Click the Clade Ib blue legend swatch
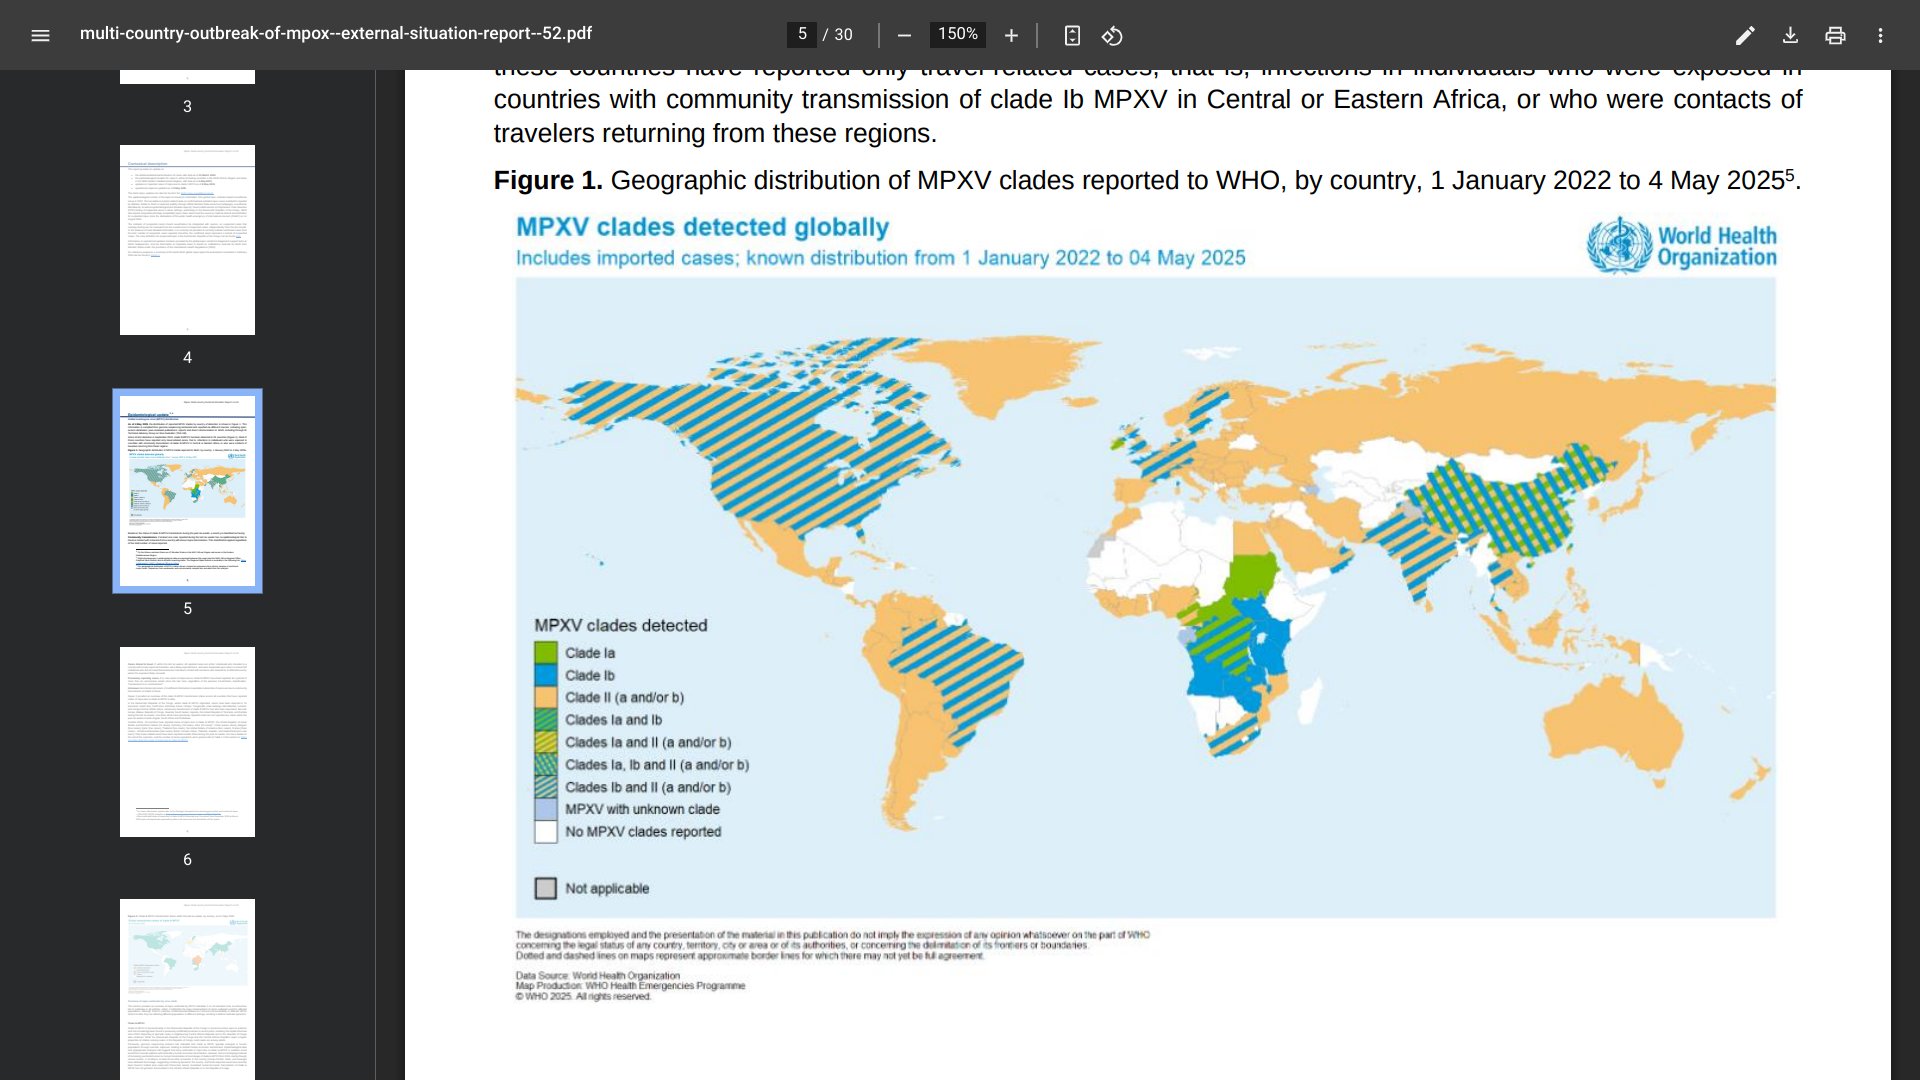The width and height of the screenshot is (1920, 1080). [x=545, y=675]
